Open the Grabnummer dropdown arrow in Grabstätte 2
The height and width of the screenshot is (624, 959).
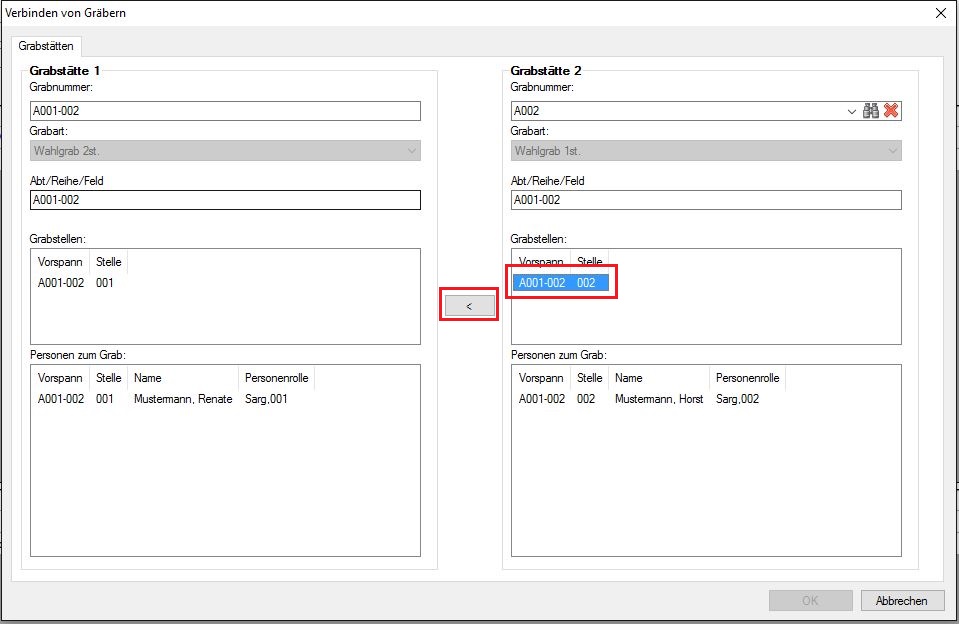pyautogui.click(x=851, y=112)
